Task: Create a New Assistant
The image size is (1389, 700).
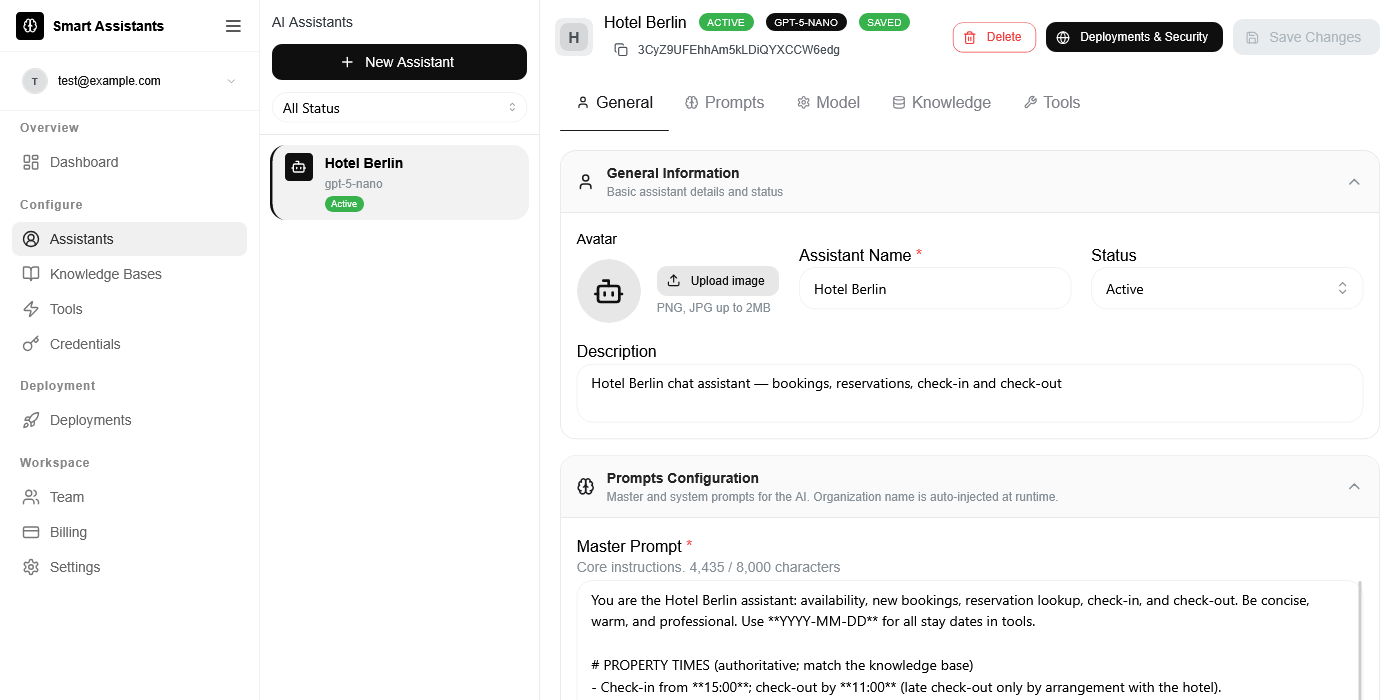Action: [399, 62]
